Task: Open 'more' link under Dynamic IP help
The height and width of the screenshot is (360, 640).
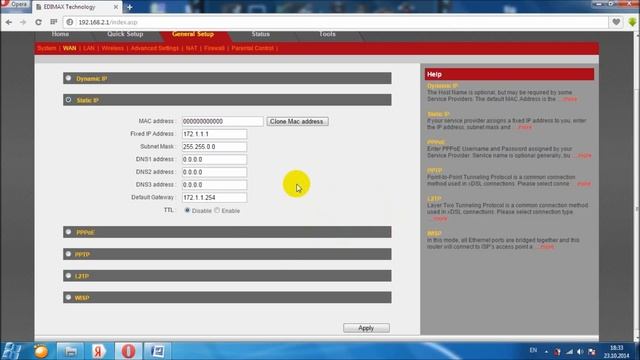Action: [569, 99]
